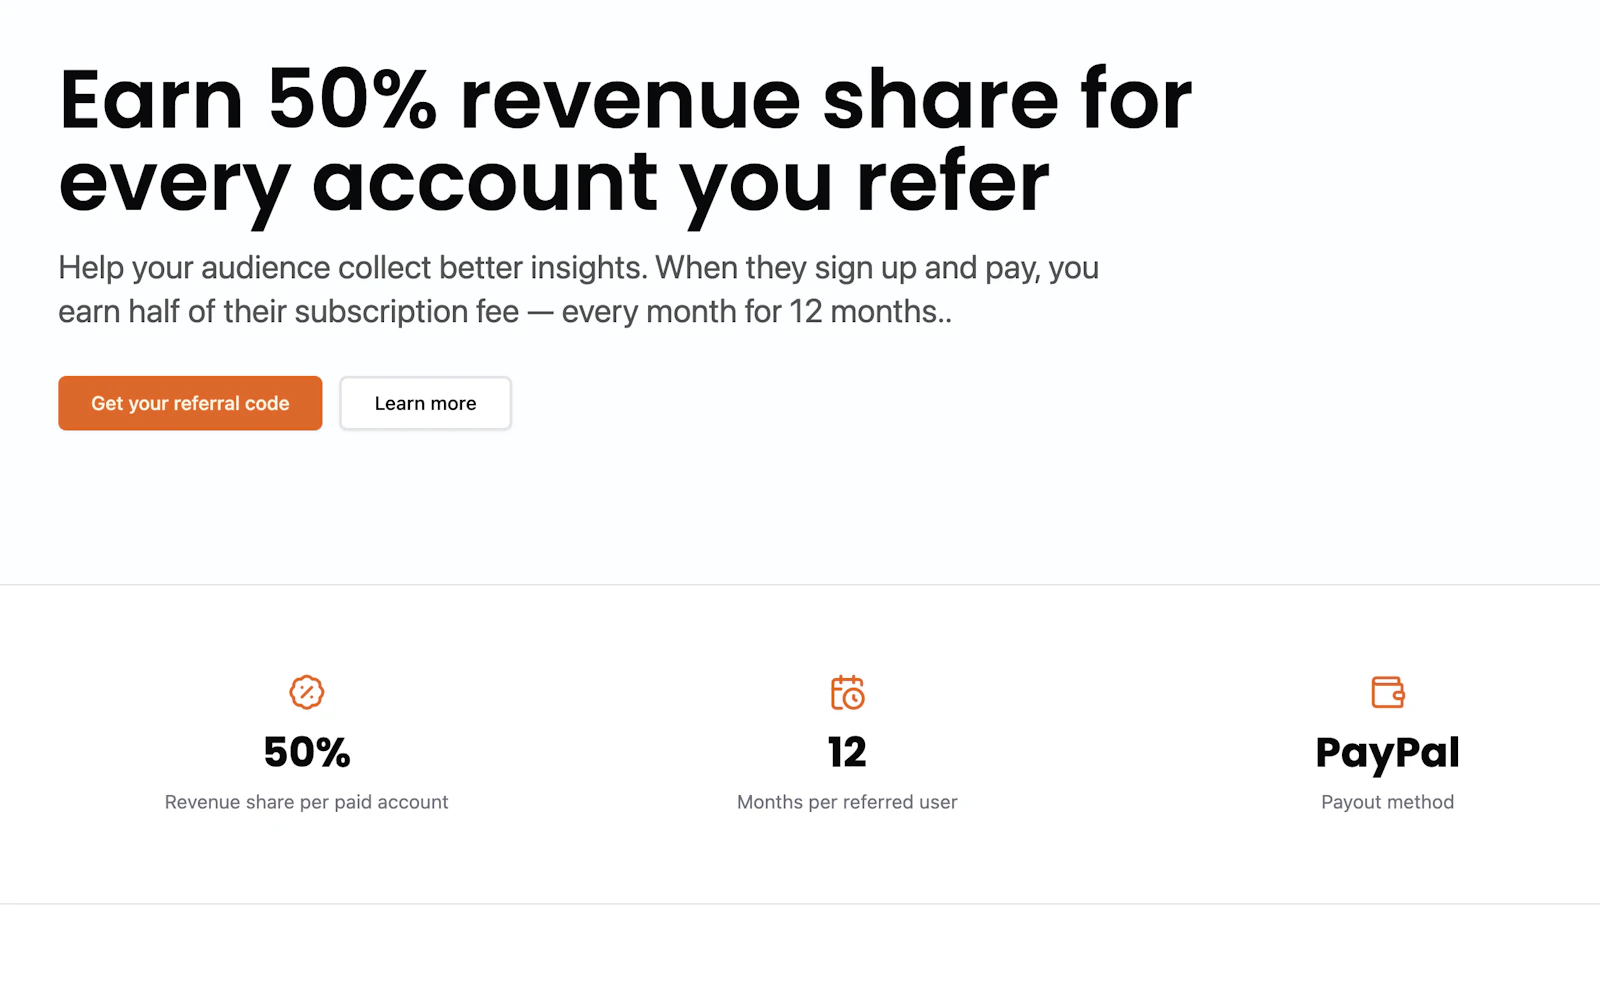Click the Months per referred user caption
Viewport: 1600px width, 984px height.
(x=847, y=801)
